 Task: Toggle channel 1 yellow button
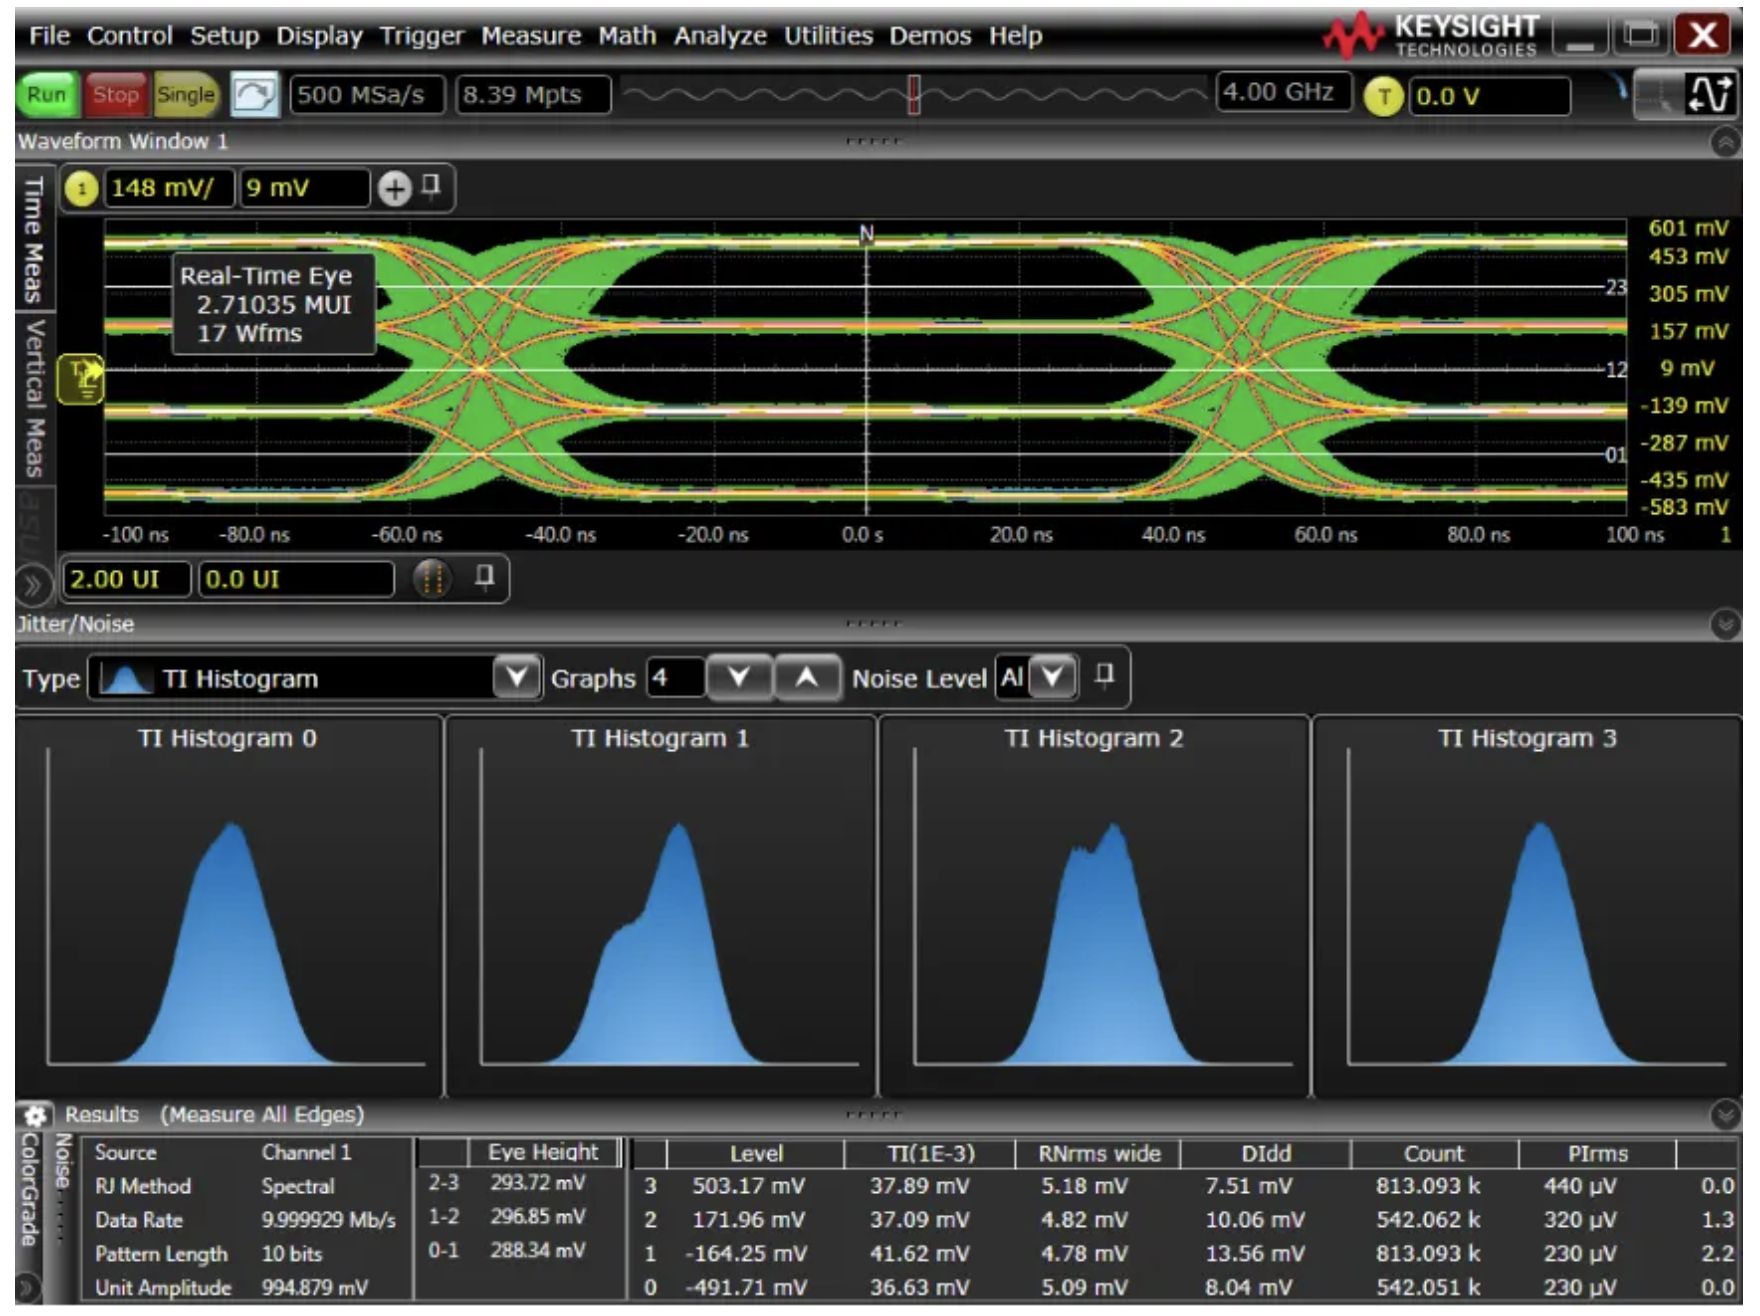(x=81, y=188)
